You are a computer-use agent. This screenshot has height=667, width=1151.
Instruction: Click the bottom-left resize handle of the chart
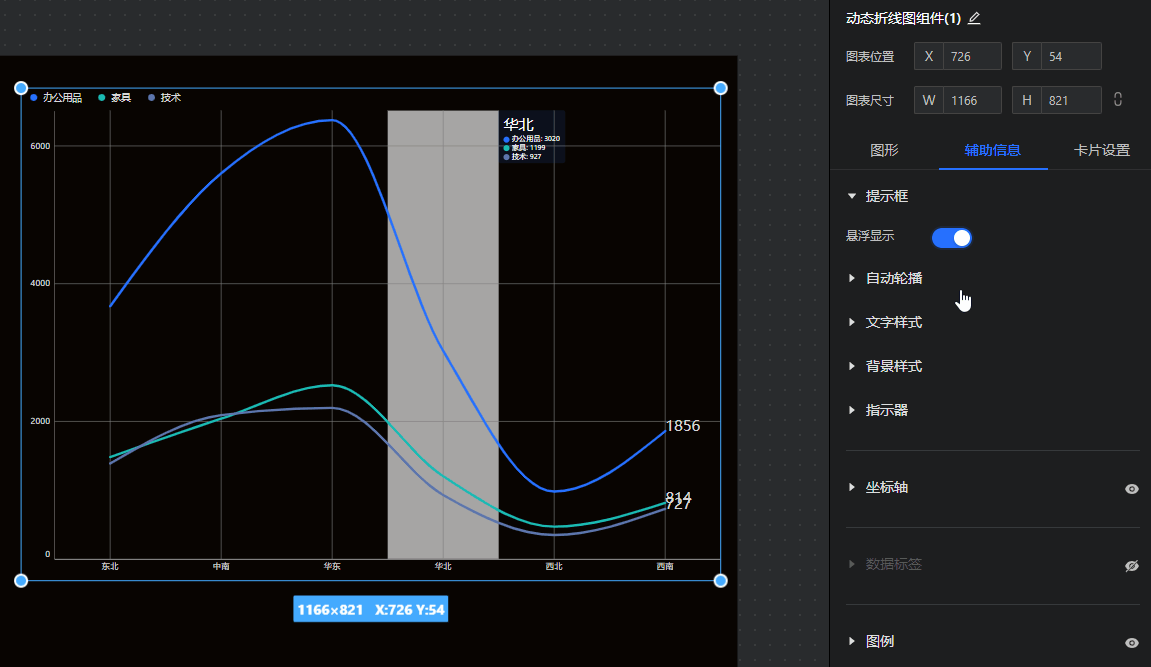click(x=21, y=580)
